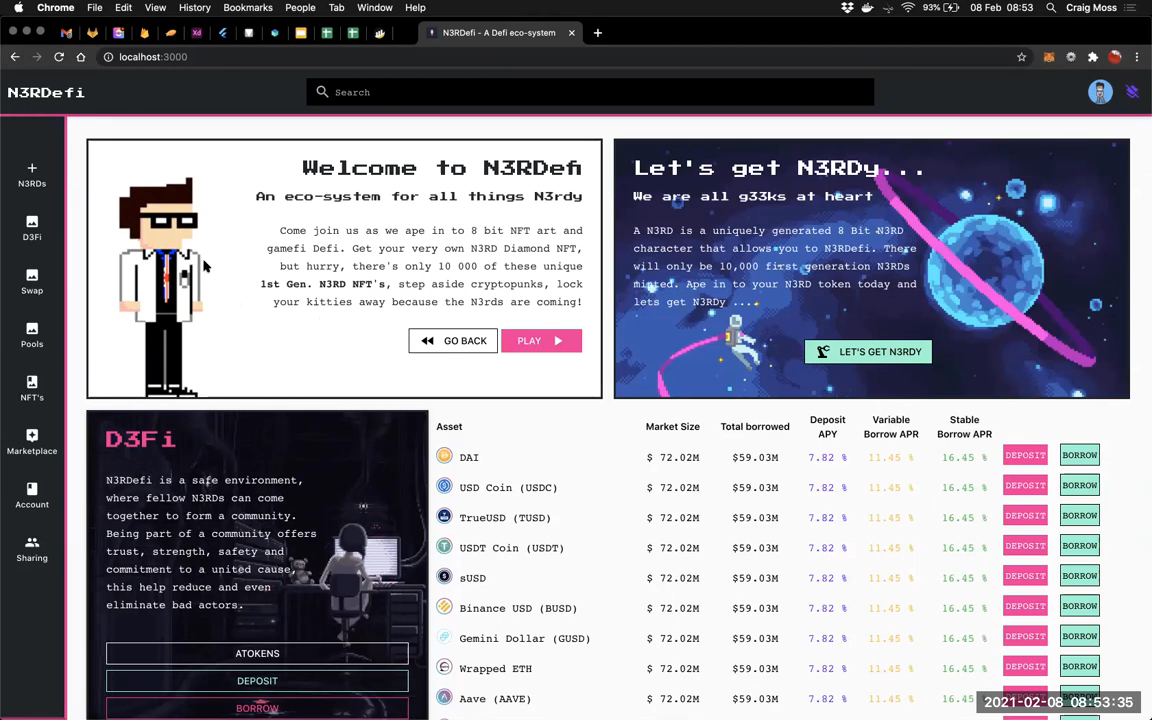Open the N3RDs plus icon in sidebar

pyautogui.click(x=32, y=168)
